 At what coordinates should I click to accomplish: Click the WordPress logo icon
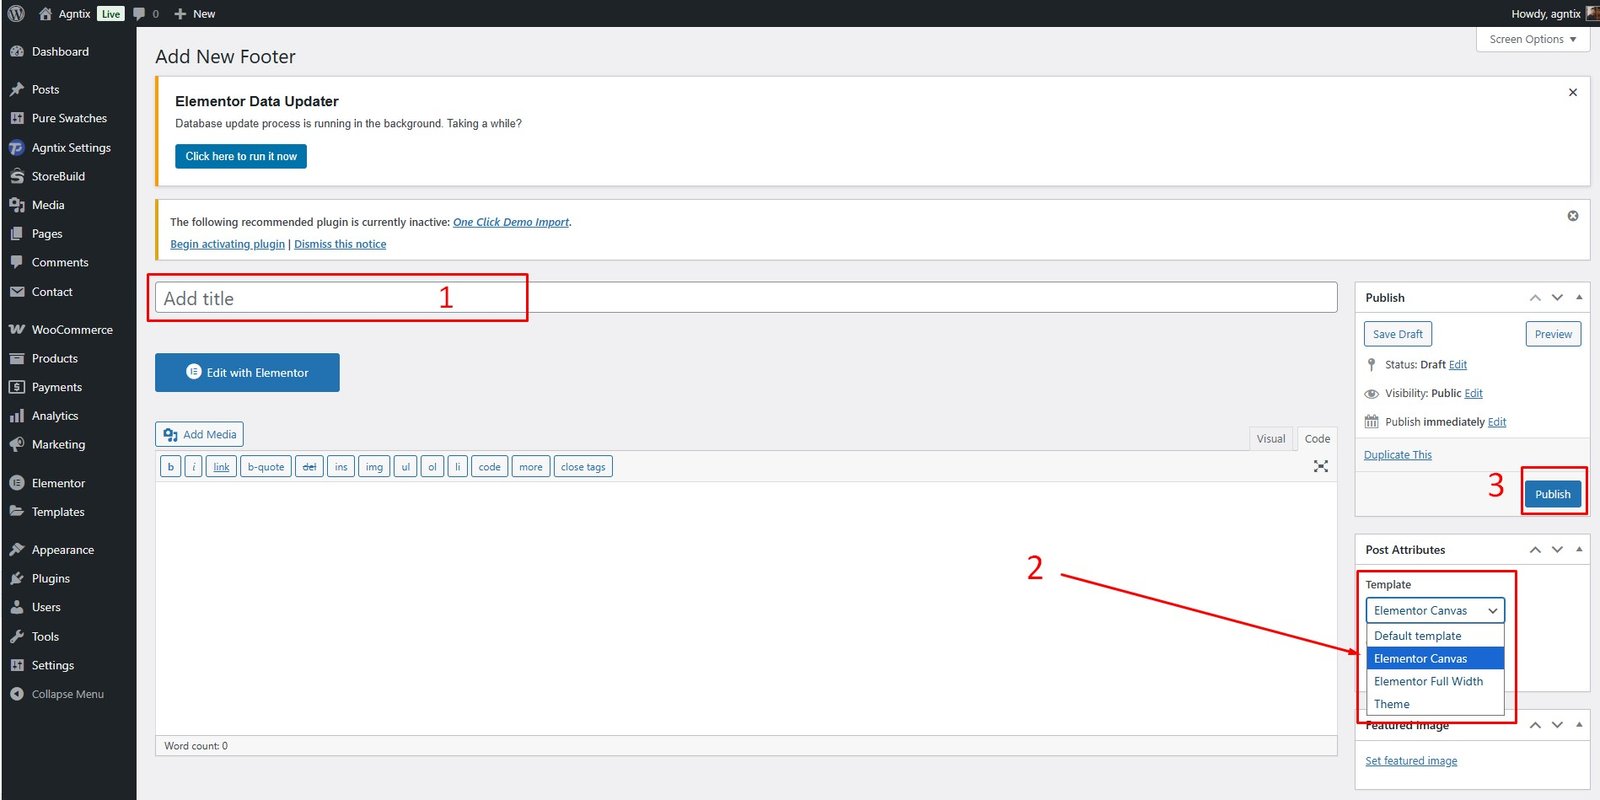click(16, 14)
